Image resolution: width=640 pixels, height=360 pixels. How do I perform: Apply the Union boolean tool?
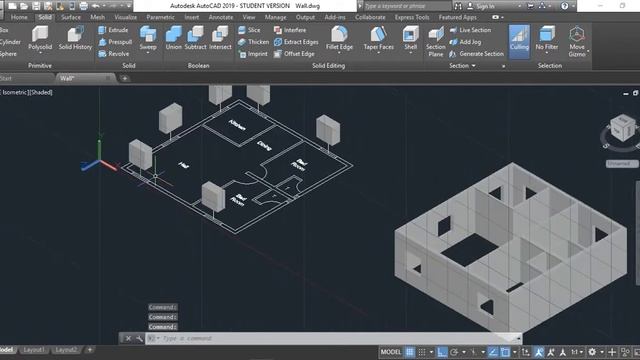point(173,38)
